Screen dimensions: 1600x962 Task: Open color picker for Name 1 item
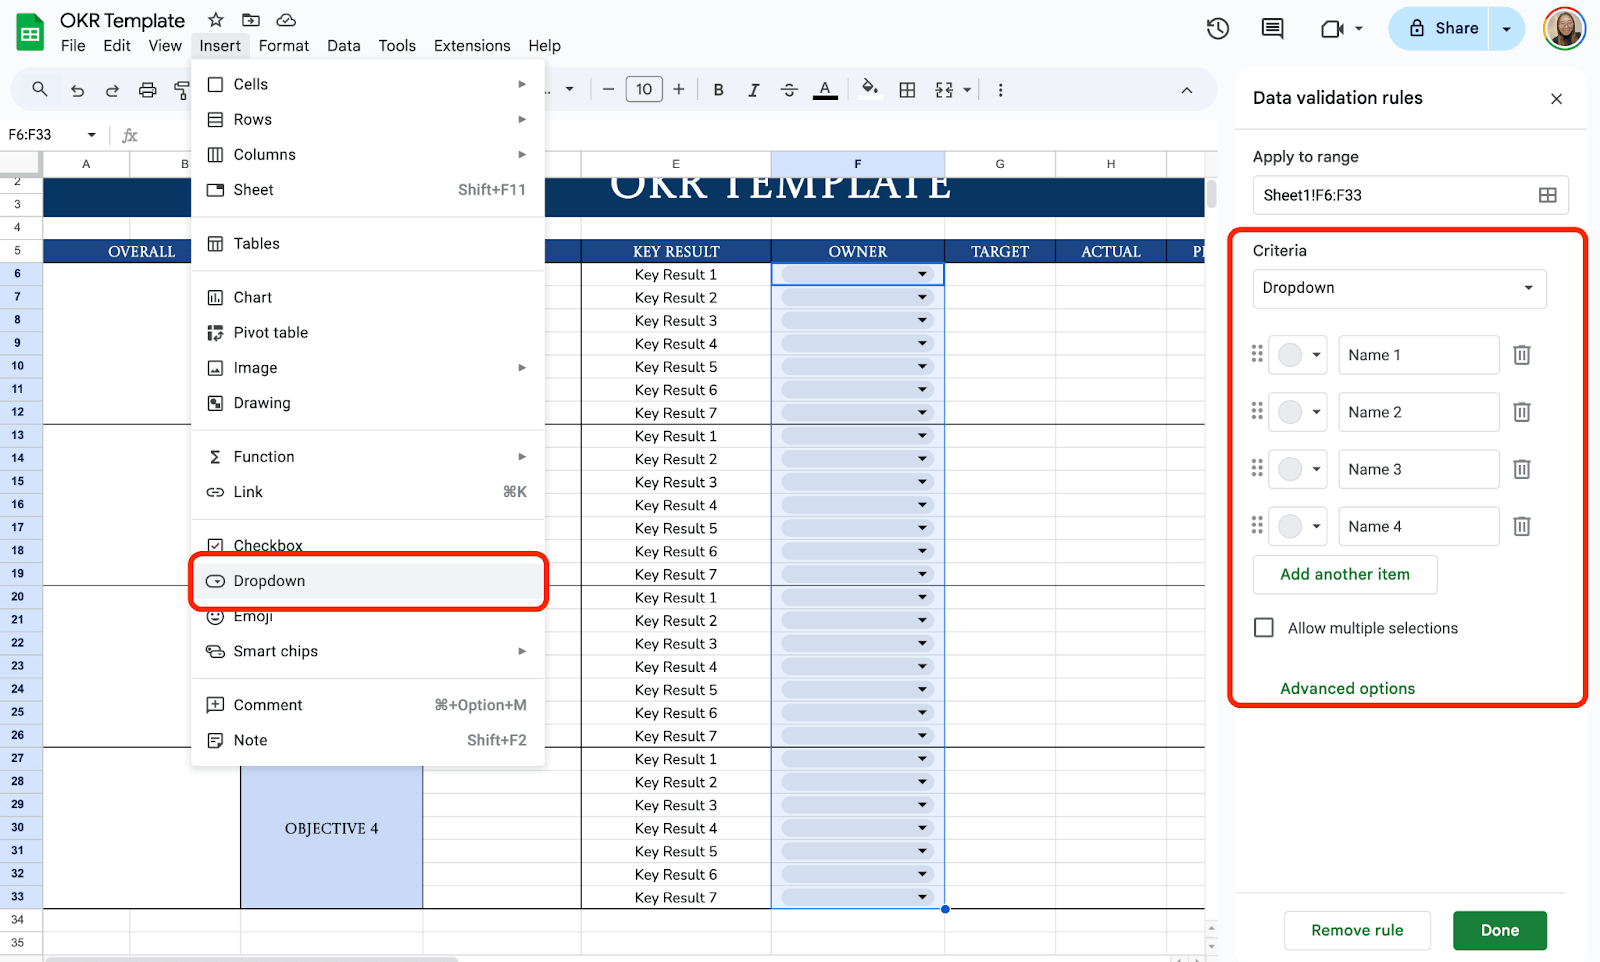(1298, 355)
